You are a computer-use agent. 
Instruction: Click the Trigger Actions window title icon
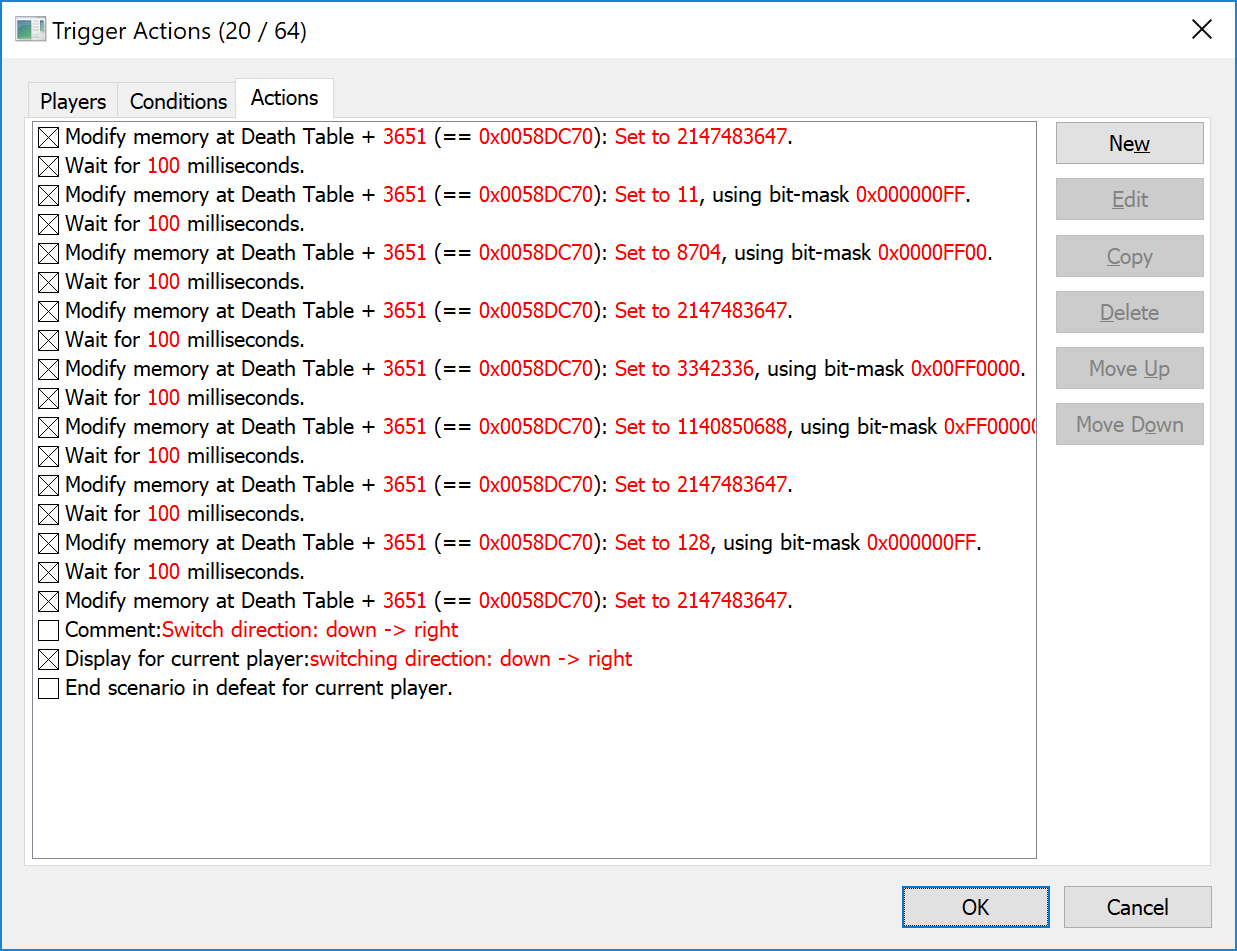pos(30,30)
